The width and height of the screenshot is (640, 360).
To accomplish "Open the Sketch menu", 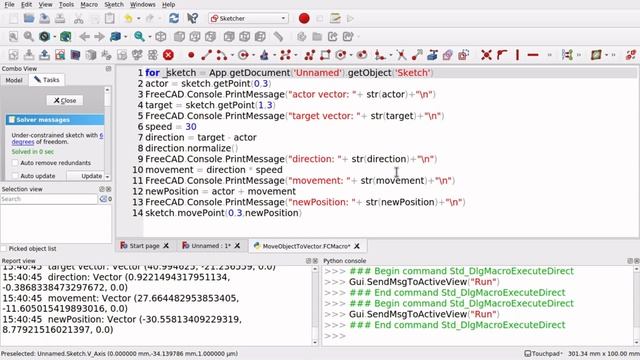I will click(x=114, y=4).
